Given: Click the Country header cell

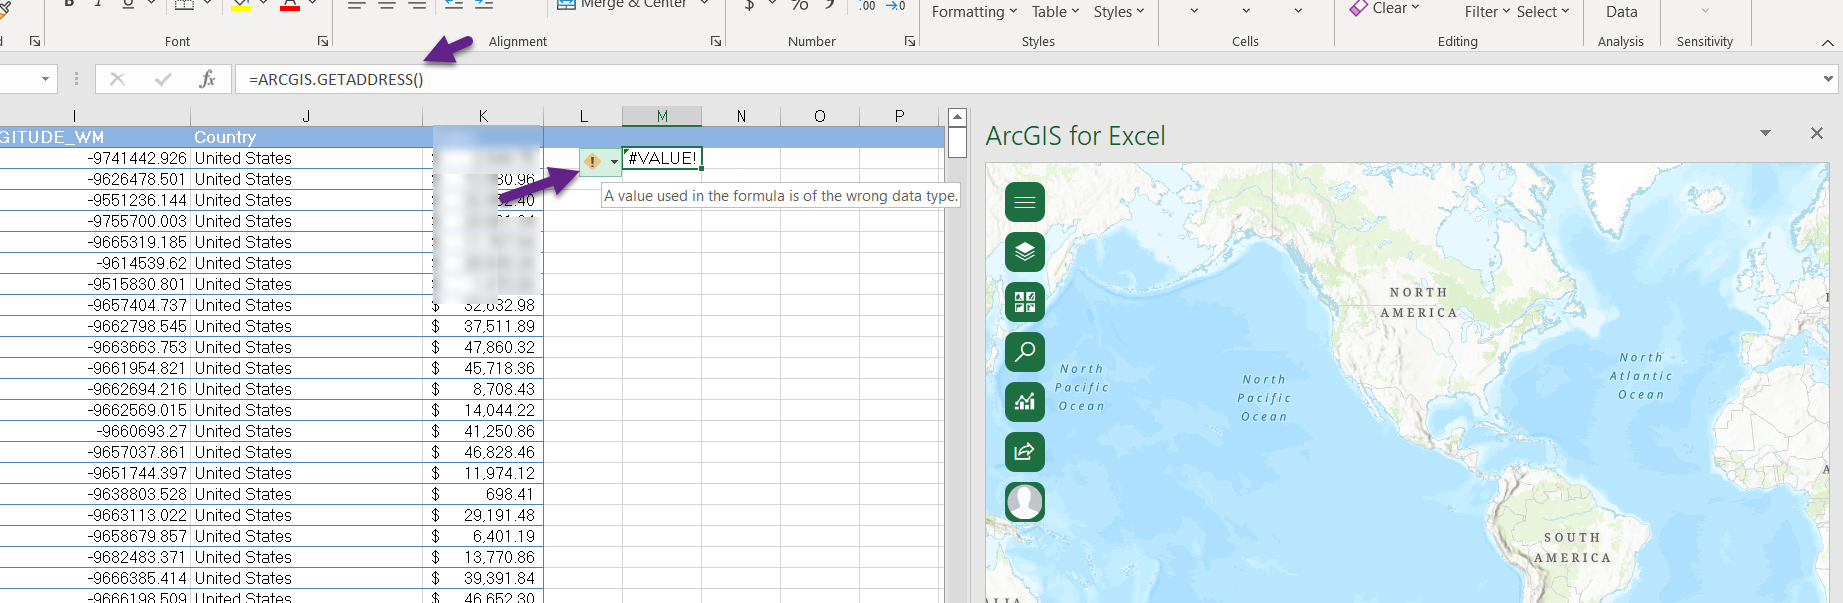Looking at the screenshot, I should [x=225, y=137].
